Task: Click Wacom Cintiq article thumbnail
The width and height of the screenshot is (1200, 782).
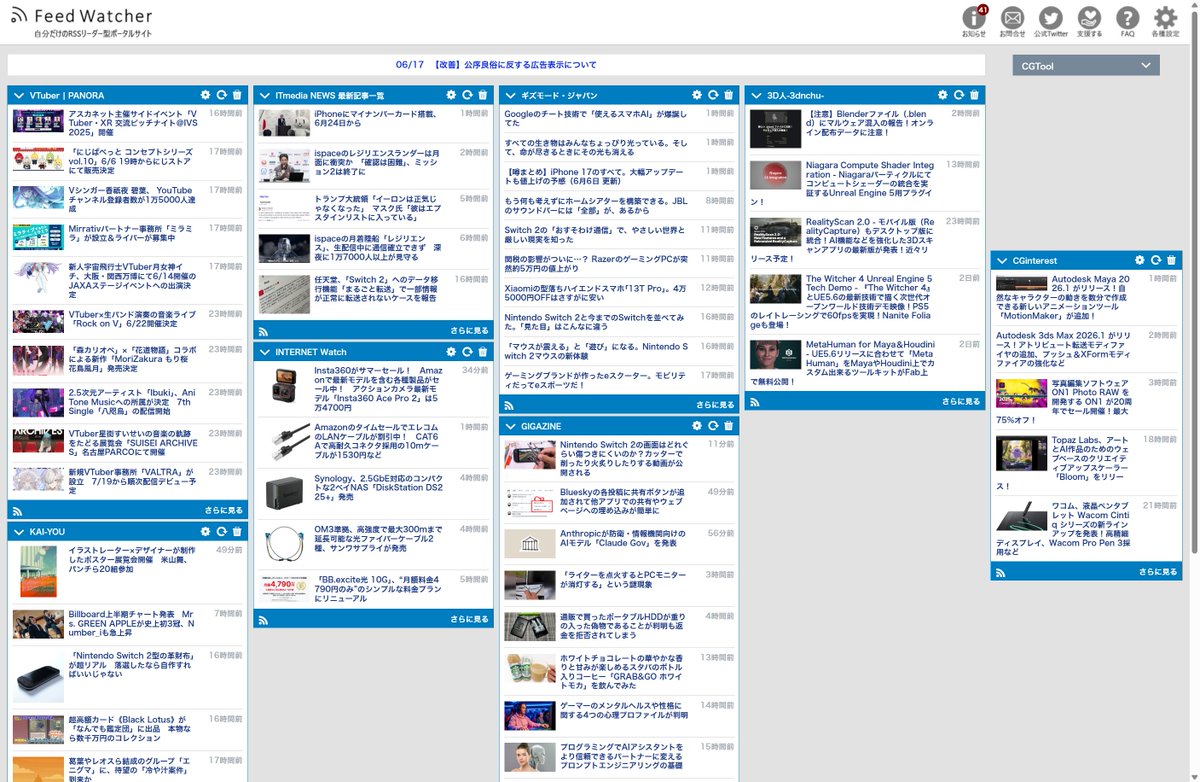Action: click(x=1021, y=517)
